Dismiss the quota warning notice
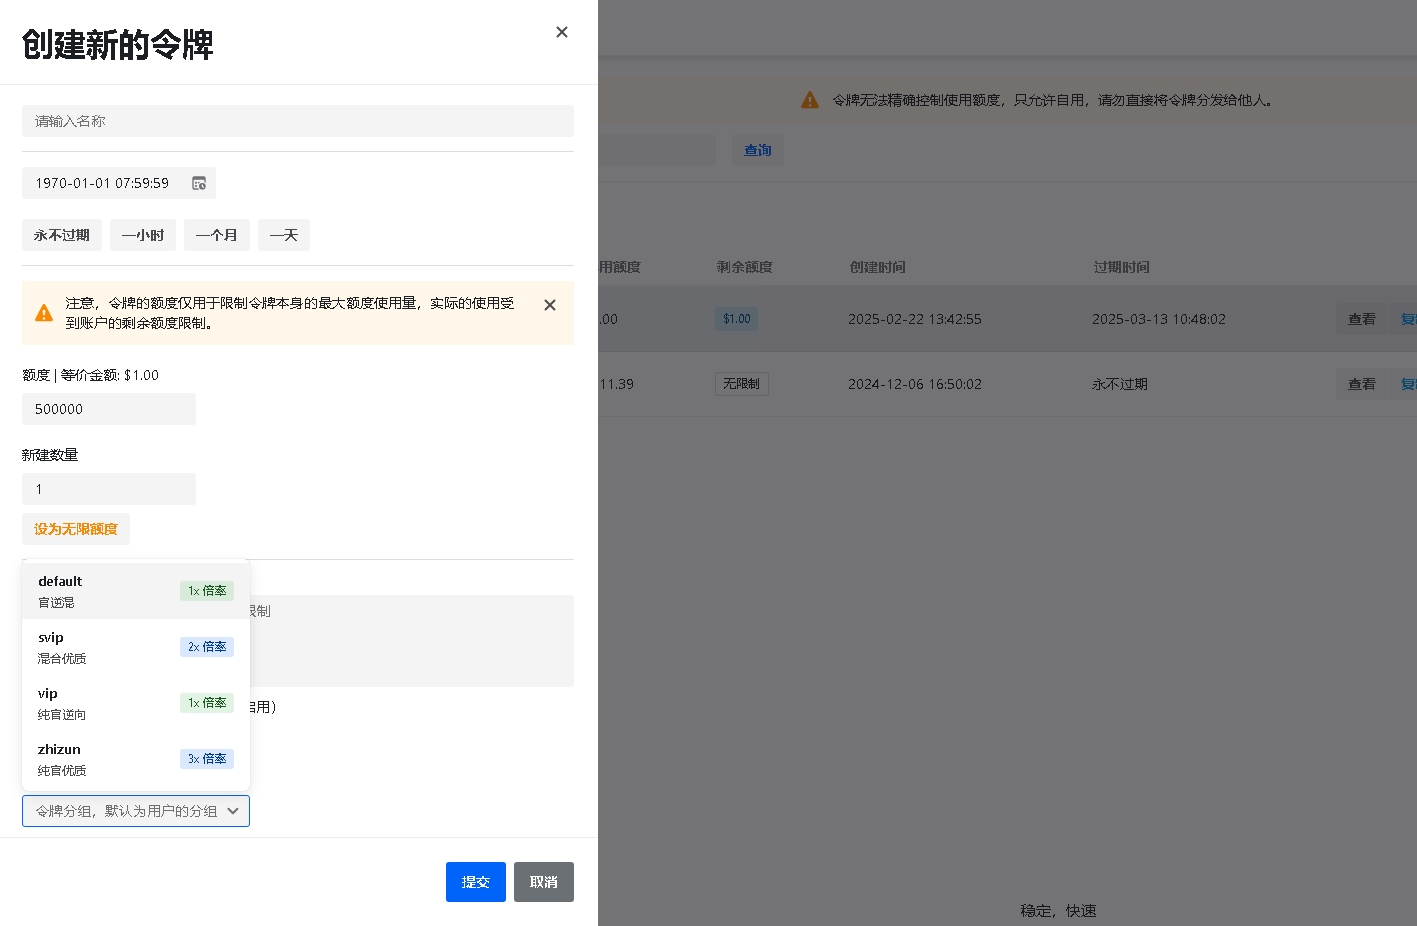 [550, 305]
